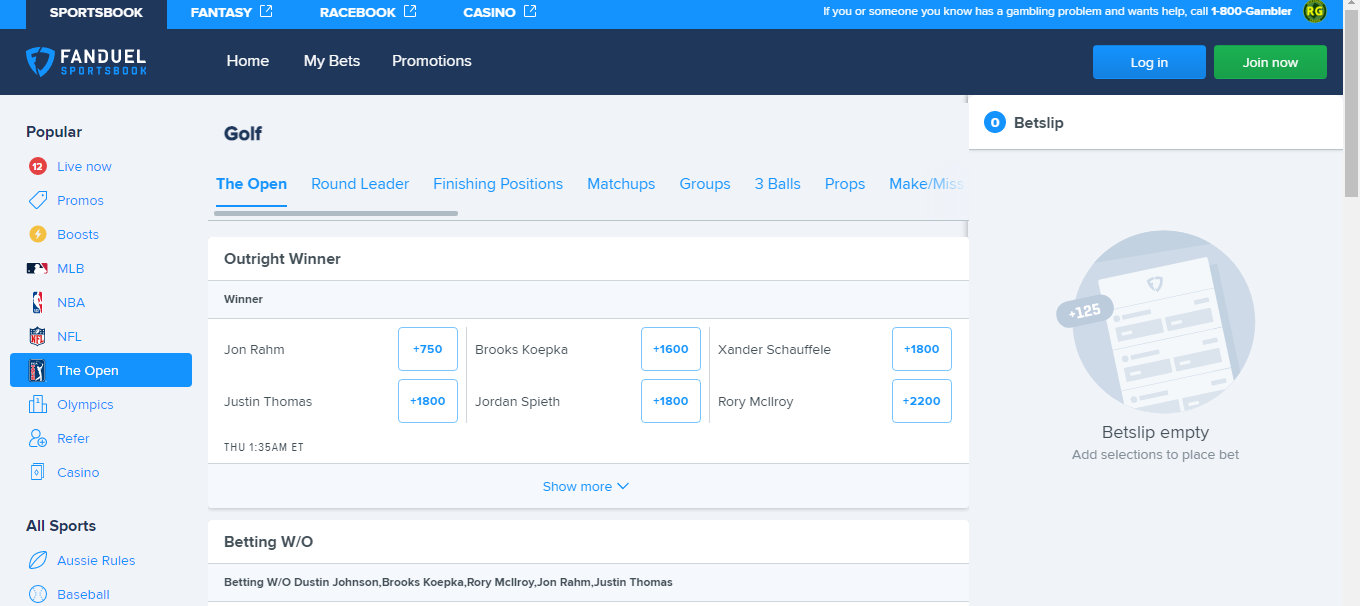
Task: Click the Betslip header
Action: pyautogui.click(x=1155, y=123)
